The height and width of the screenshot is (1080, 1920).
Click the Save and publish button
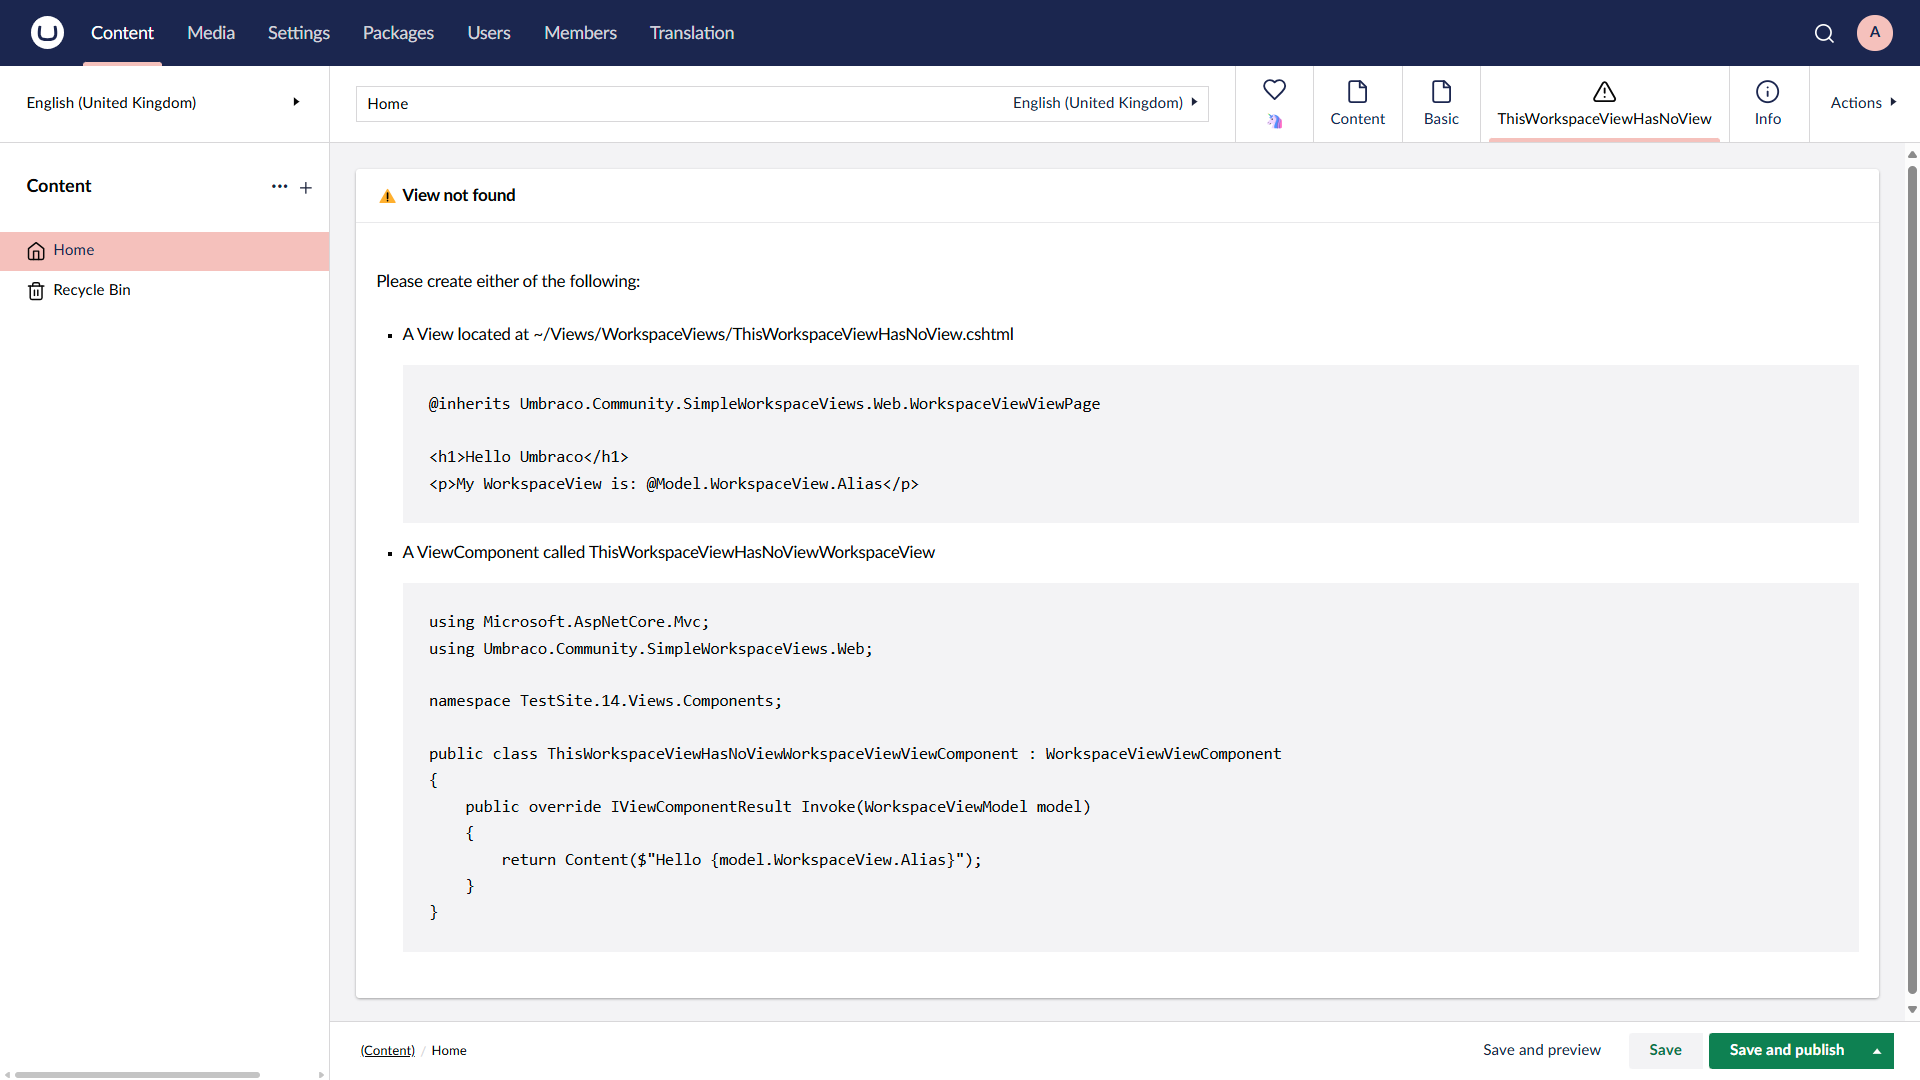[1786, 1050]
